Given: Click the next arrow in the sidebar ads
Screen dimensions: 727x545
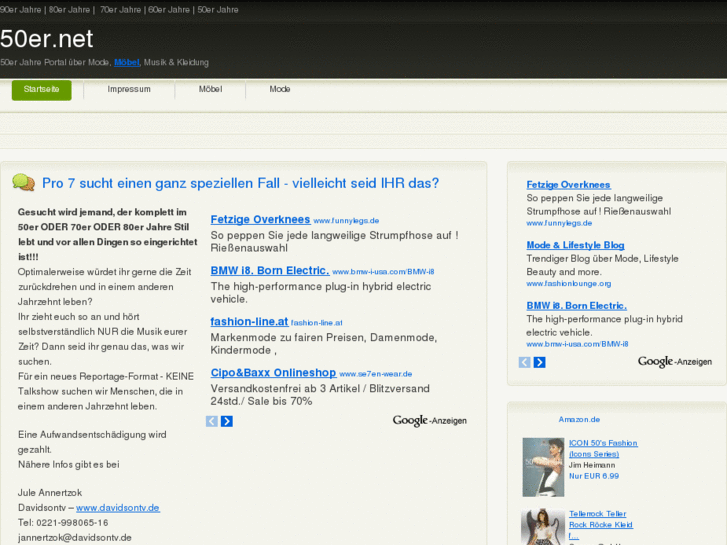Looking at the screenshot, I should tap(540, 362).
